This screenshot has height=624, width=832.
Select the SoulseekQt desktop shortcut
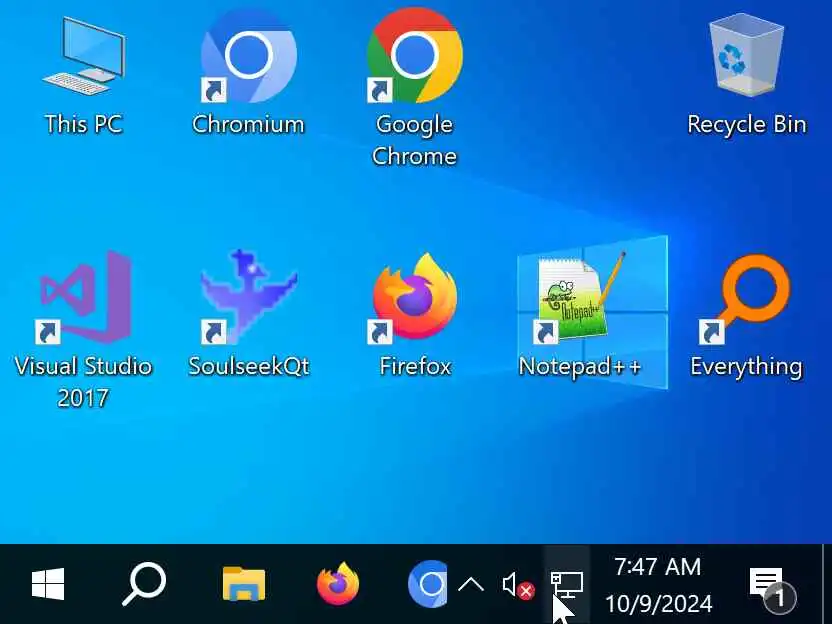coord(248,313)
